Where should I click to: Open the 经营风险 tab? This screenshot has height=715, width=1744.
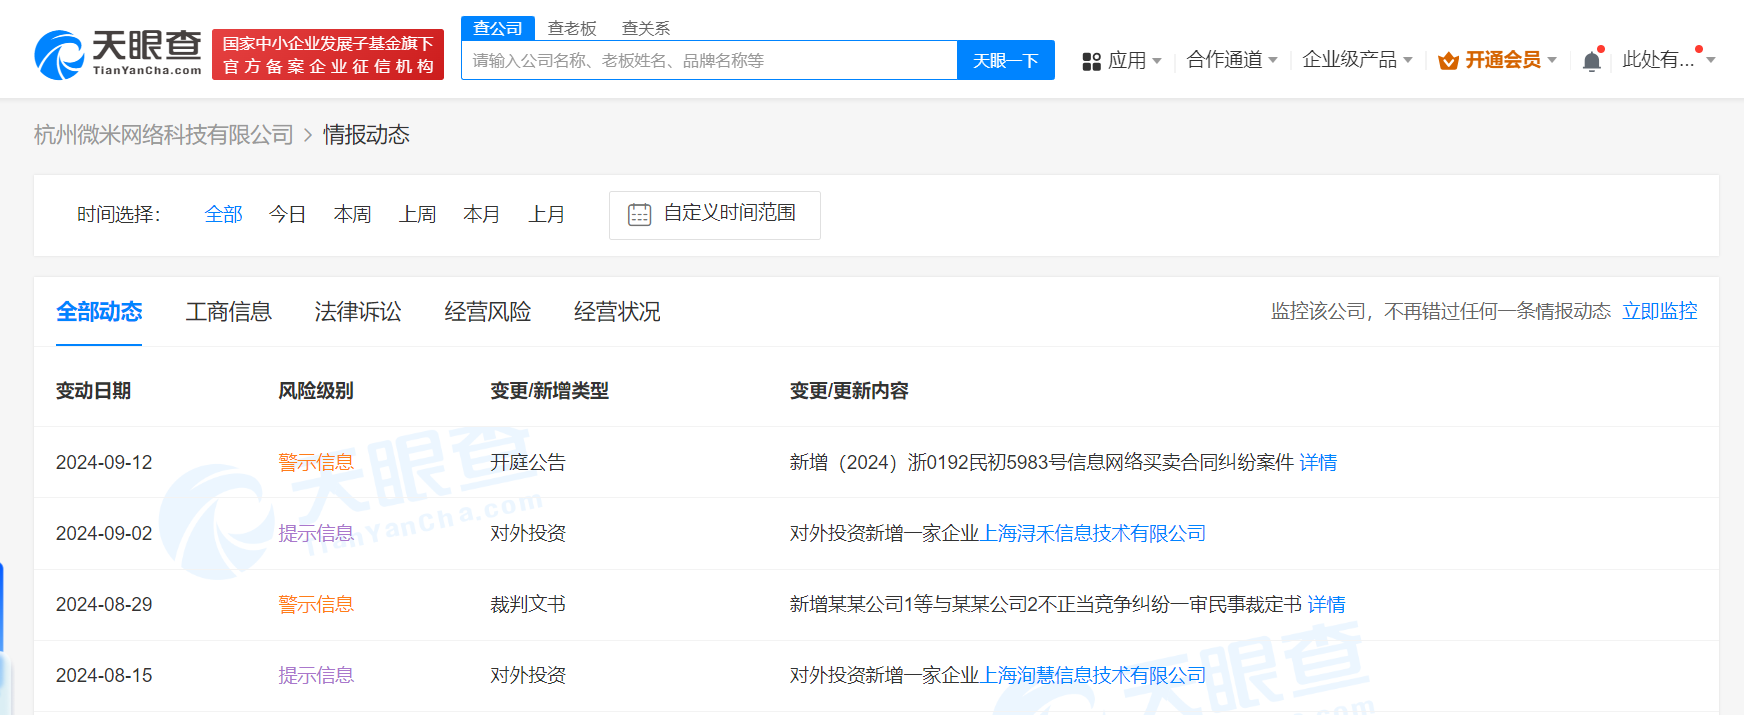click(x=488, y=312)
